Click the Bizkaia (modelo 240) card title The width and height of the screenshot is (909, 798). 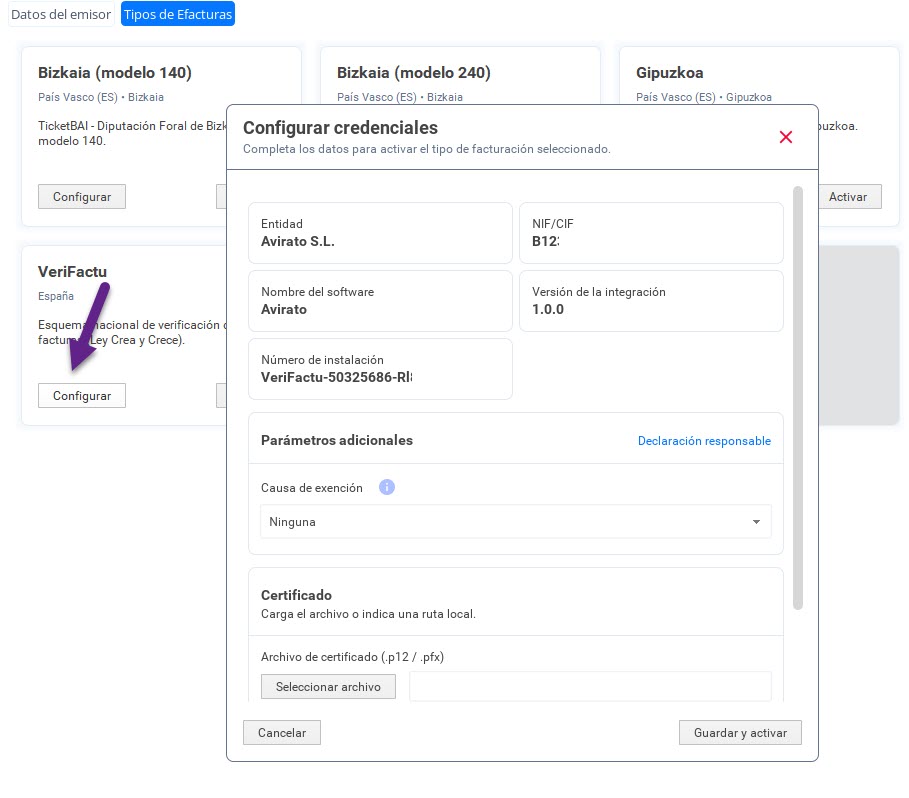coord(414,73)
